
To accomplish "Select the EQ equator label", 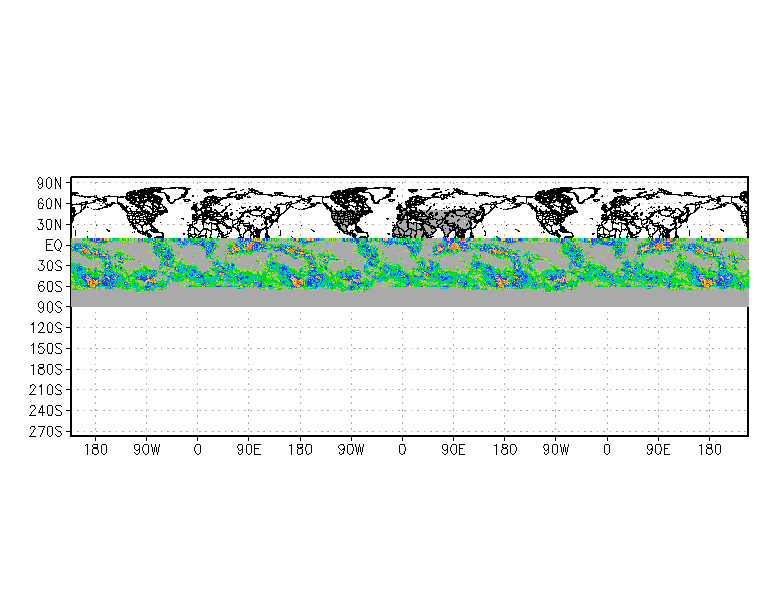I will pos(54,246).
